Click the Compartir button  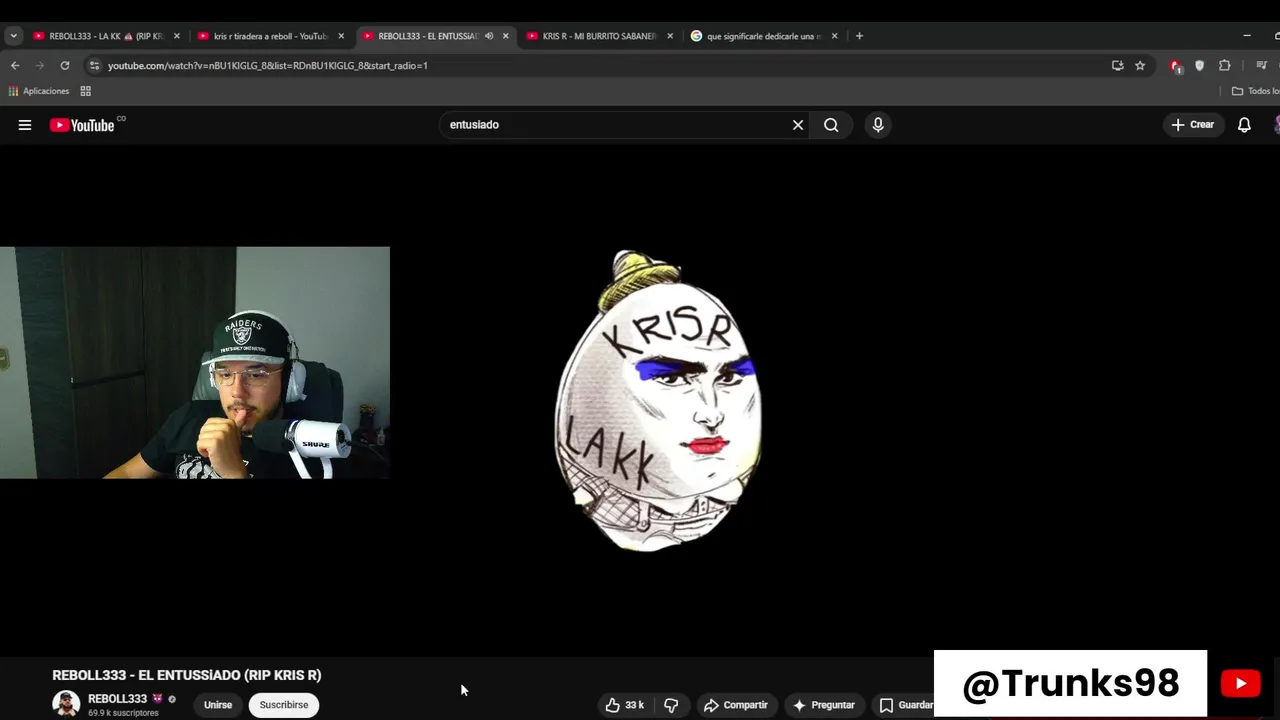point(736,705)
